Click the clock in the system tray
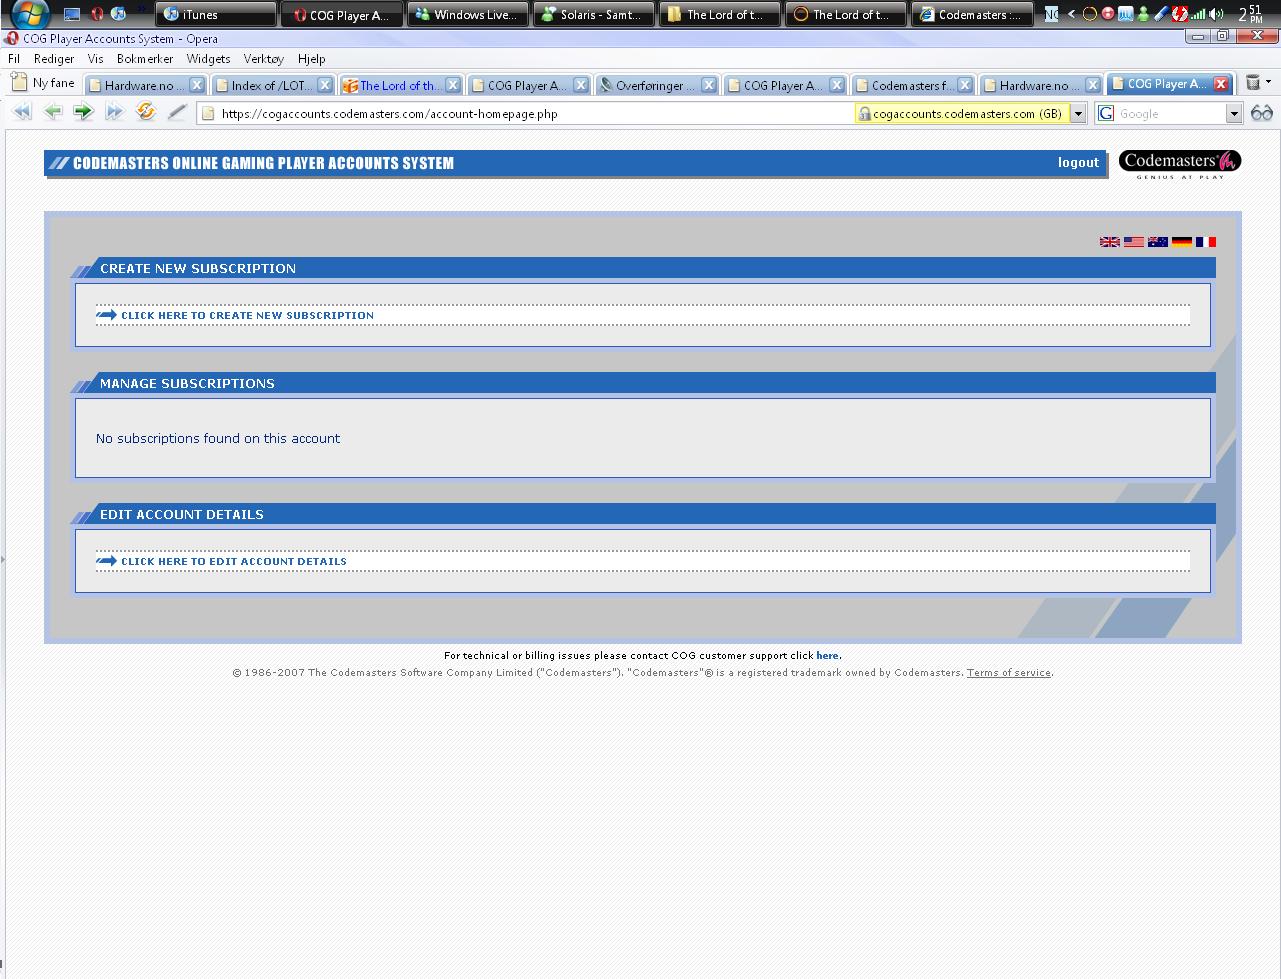The height and width of the screenshot is (979, 1281). (1250, 14)
